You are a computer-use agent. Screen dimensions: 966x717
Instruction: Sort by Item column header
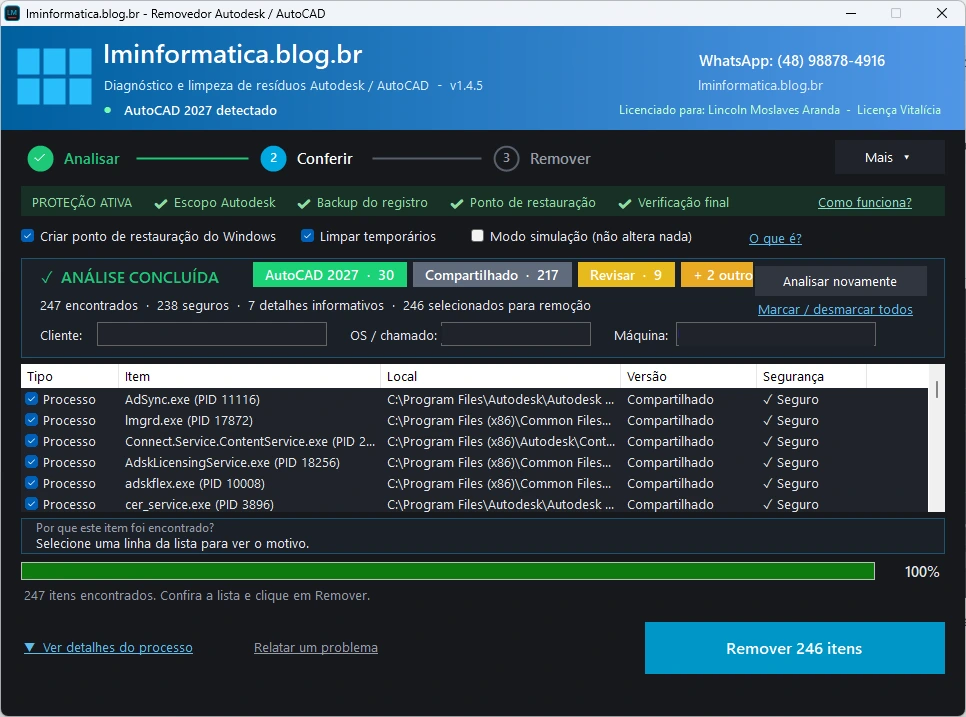tap(249, 376)
